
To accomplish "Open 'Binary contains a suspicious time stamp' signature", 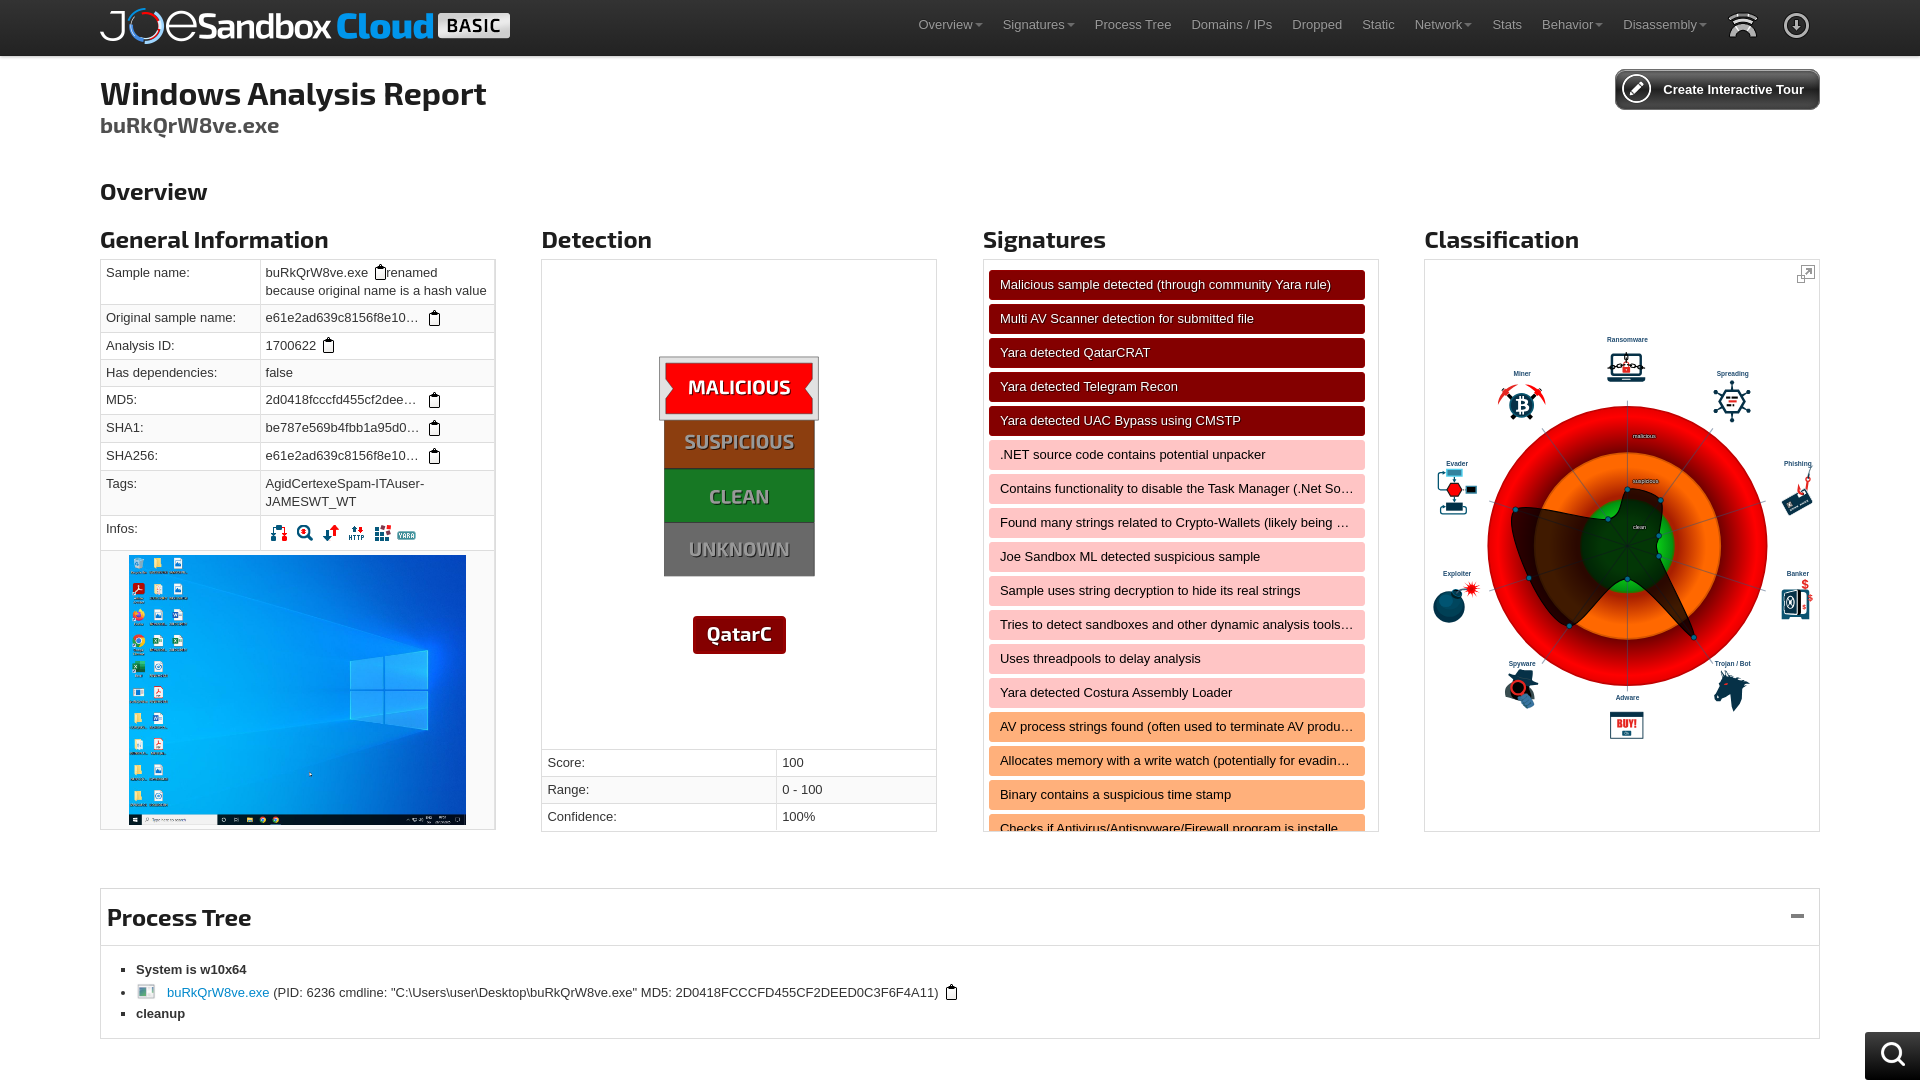I will 1176,795.
